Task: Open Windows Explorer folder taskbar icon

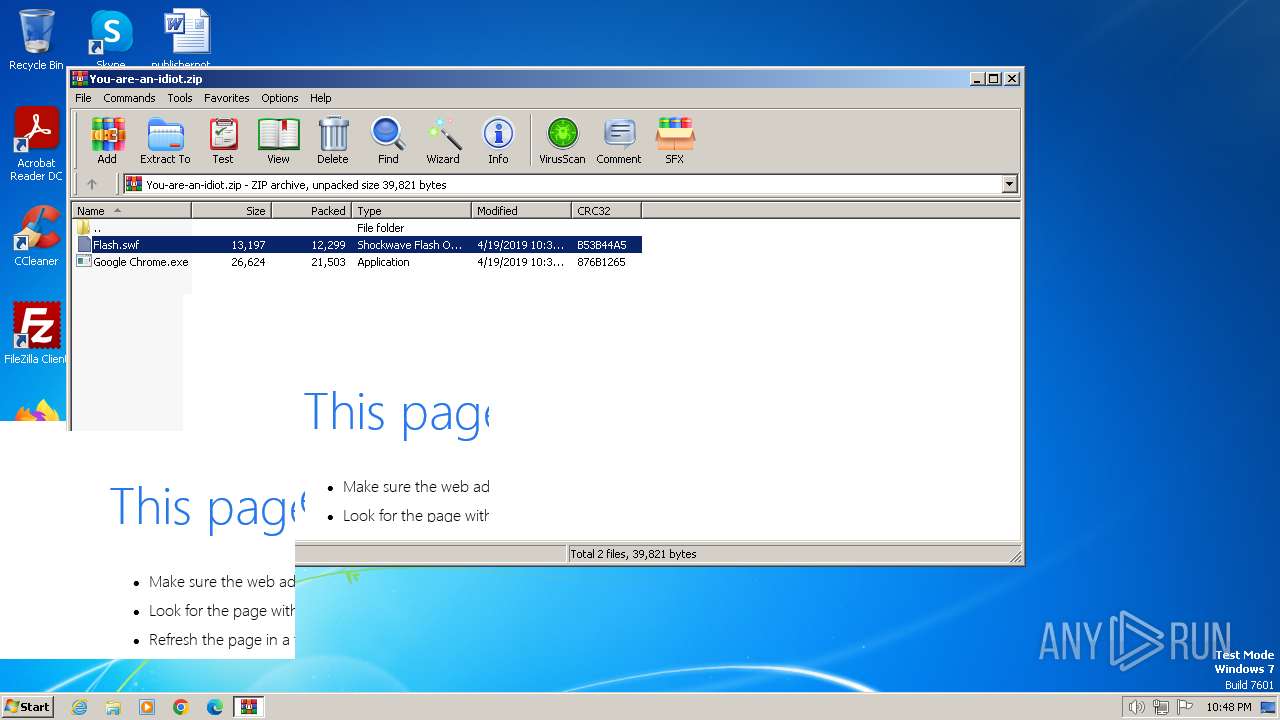Action: point(113,707)
